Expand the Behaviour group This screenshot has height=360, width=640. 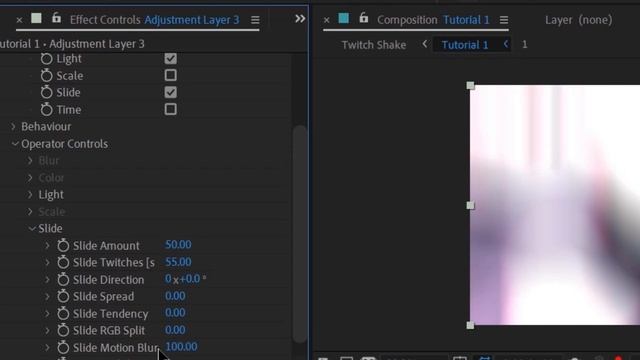pyautogui.click(x=13, y=127)
